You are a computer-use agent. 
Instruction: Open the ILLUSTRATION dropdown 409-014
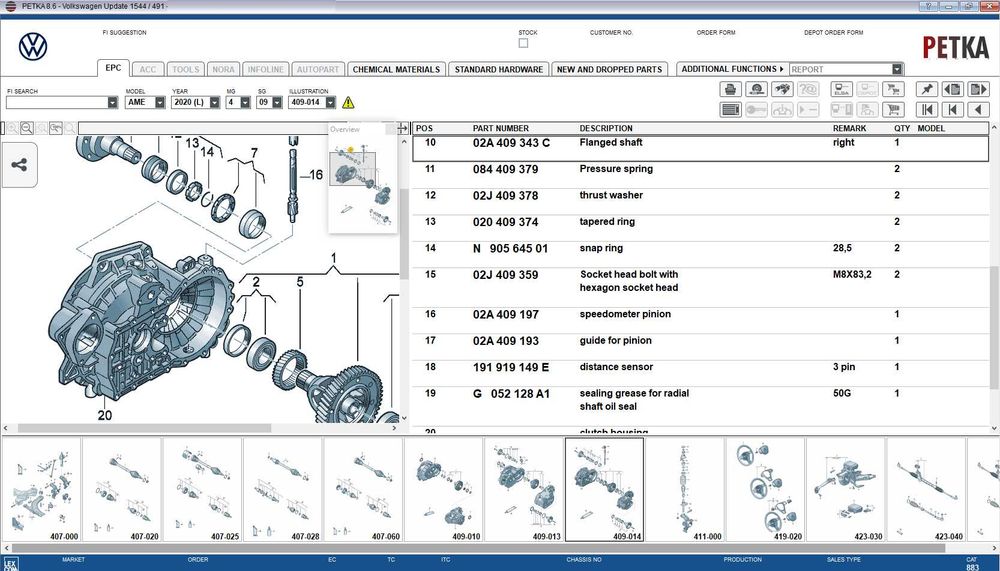312,102
